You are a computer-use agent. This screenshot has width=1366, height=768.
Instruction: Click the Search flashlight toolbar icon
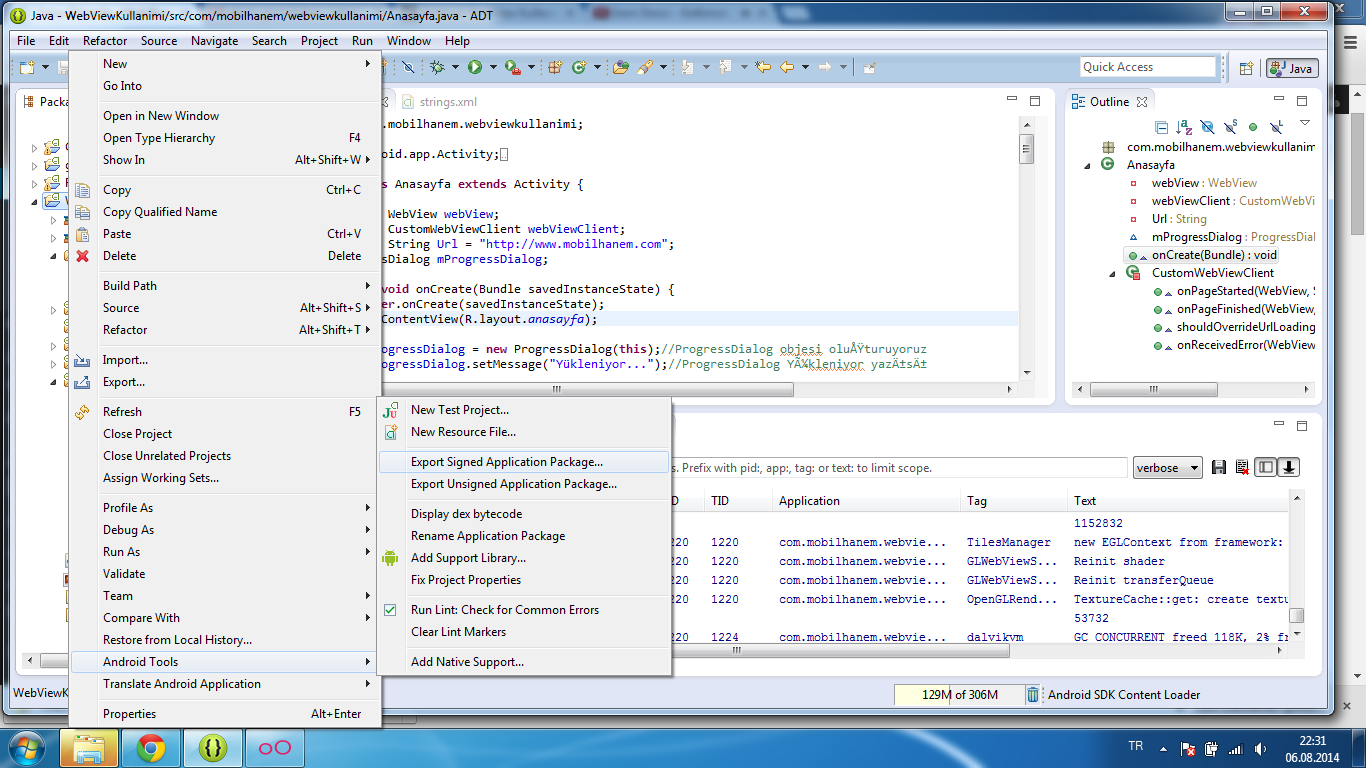click(x=645, y=67)
